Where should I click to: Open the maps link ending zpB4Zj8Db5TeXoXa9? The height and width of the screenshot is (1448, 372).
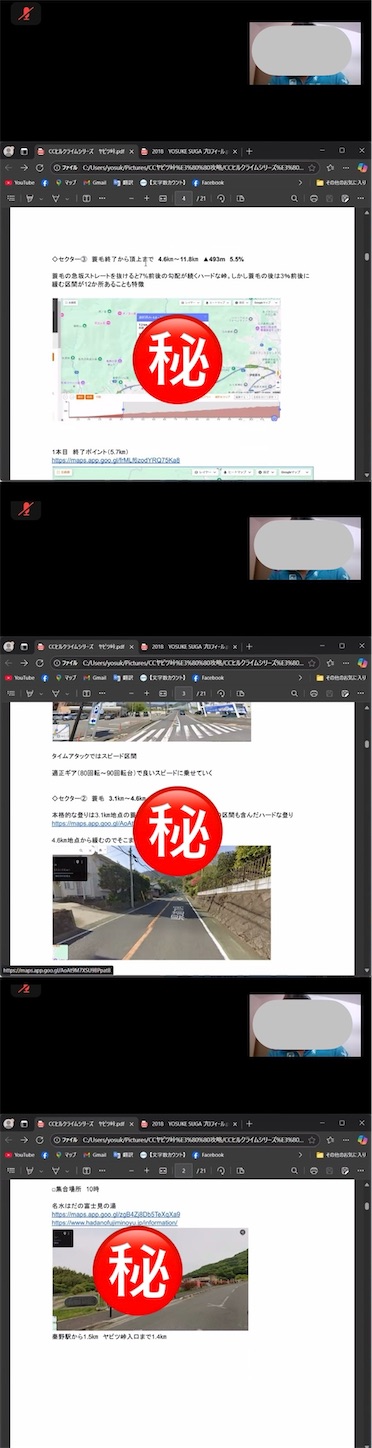[x=116, y=1215]
